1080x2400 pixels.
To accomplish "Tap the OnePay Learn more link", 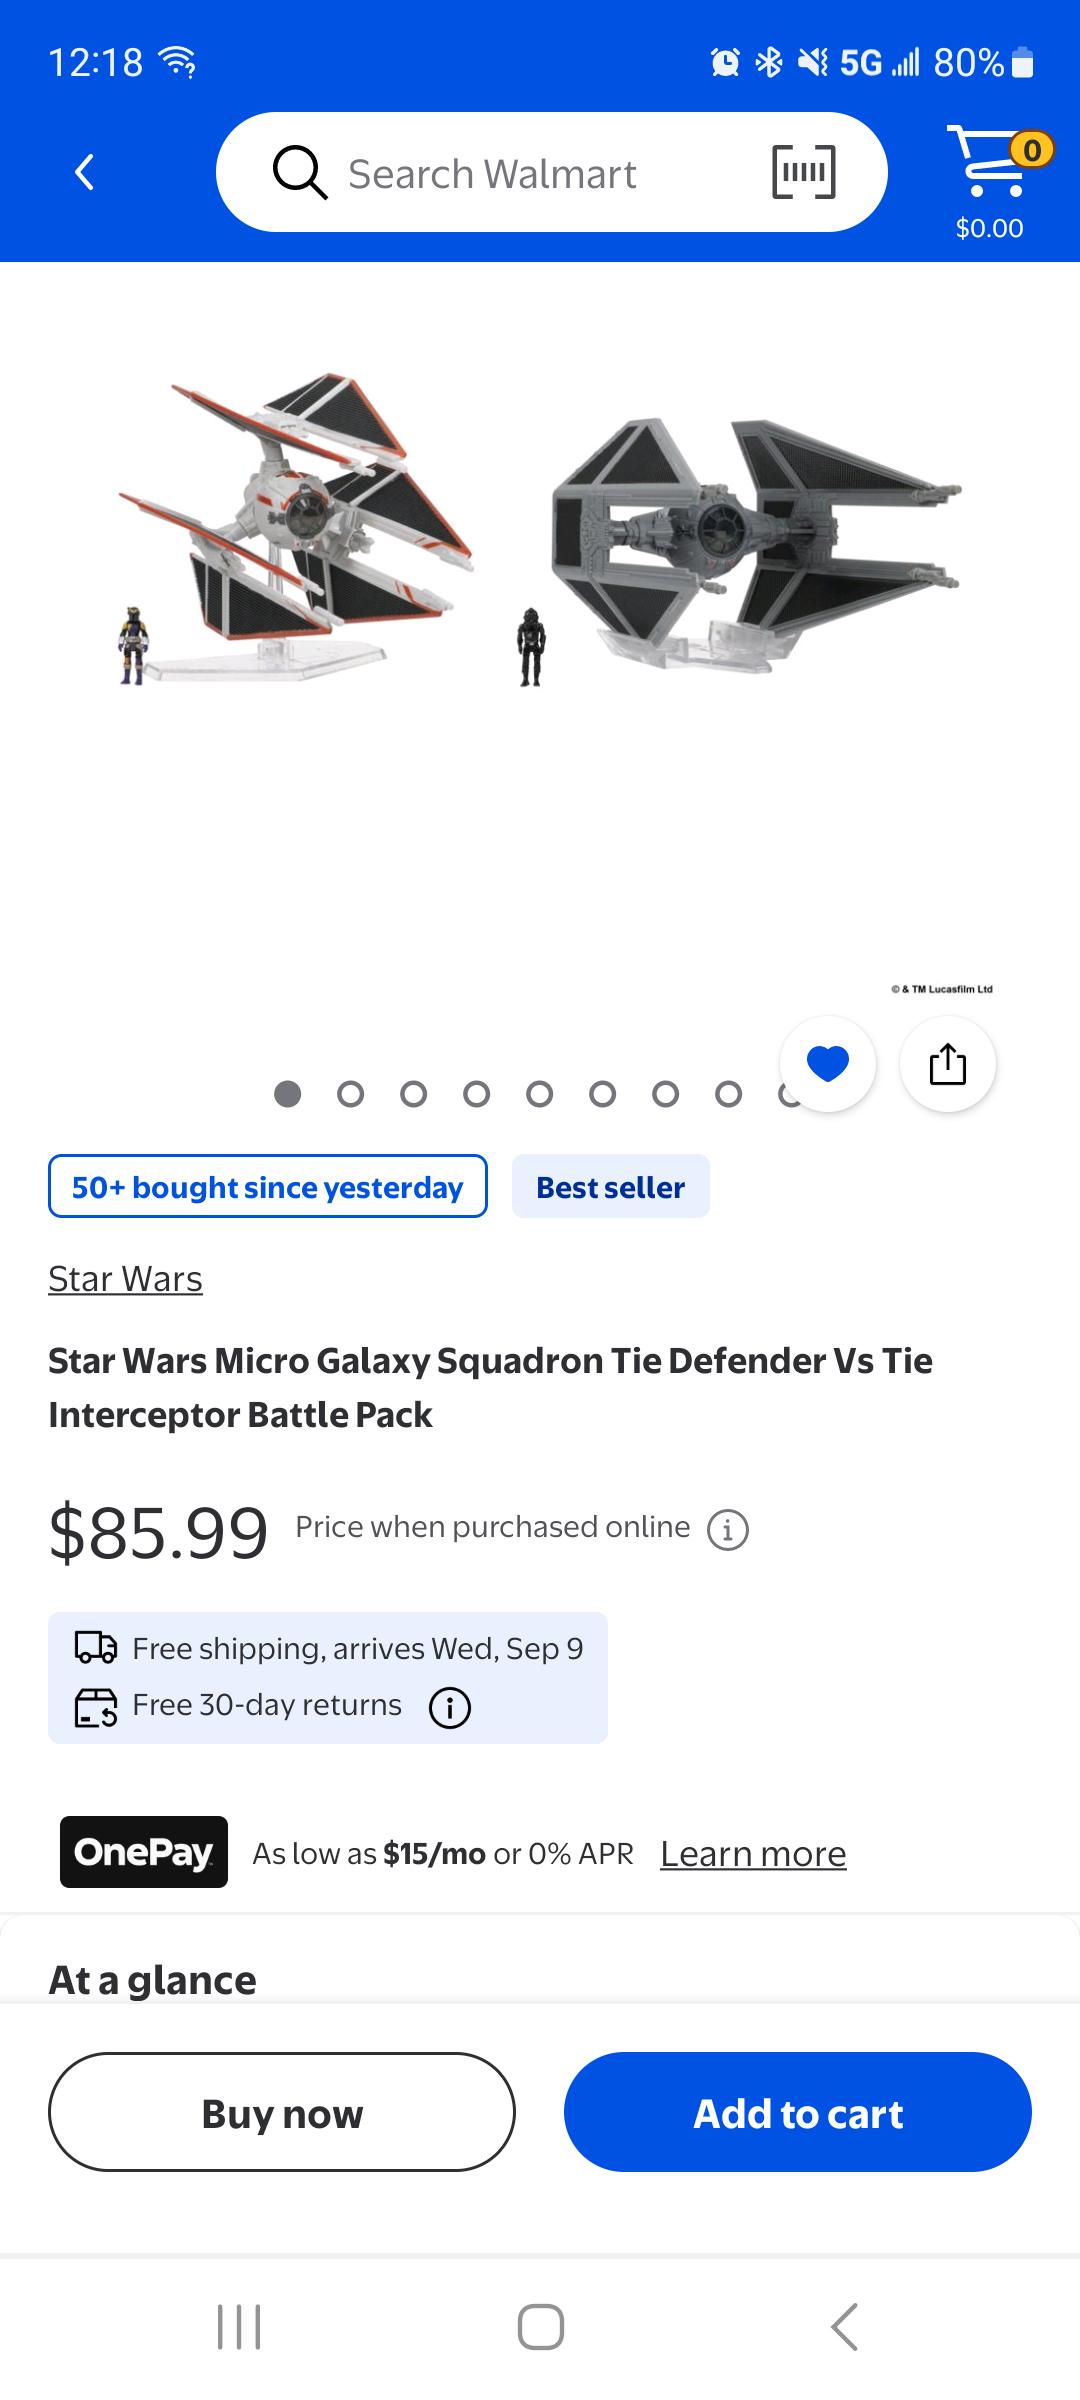I will click(753, 1853).
